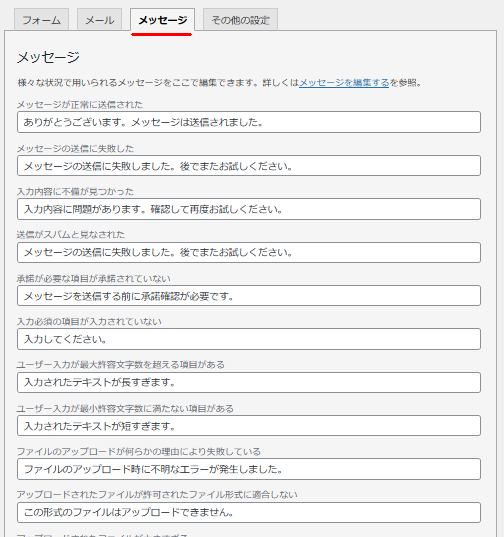This screenshot has height=537, width=504.
Task: Click the label ファイルのアップロードが何らかの理由により失敗している
Action: click(139, 451)
